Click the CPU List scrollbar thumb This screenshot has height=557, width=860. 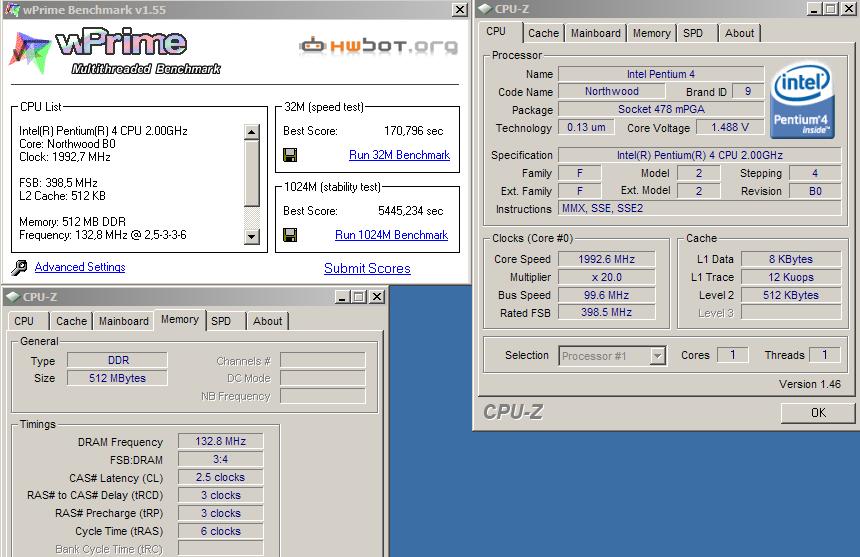(251, 173)
